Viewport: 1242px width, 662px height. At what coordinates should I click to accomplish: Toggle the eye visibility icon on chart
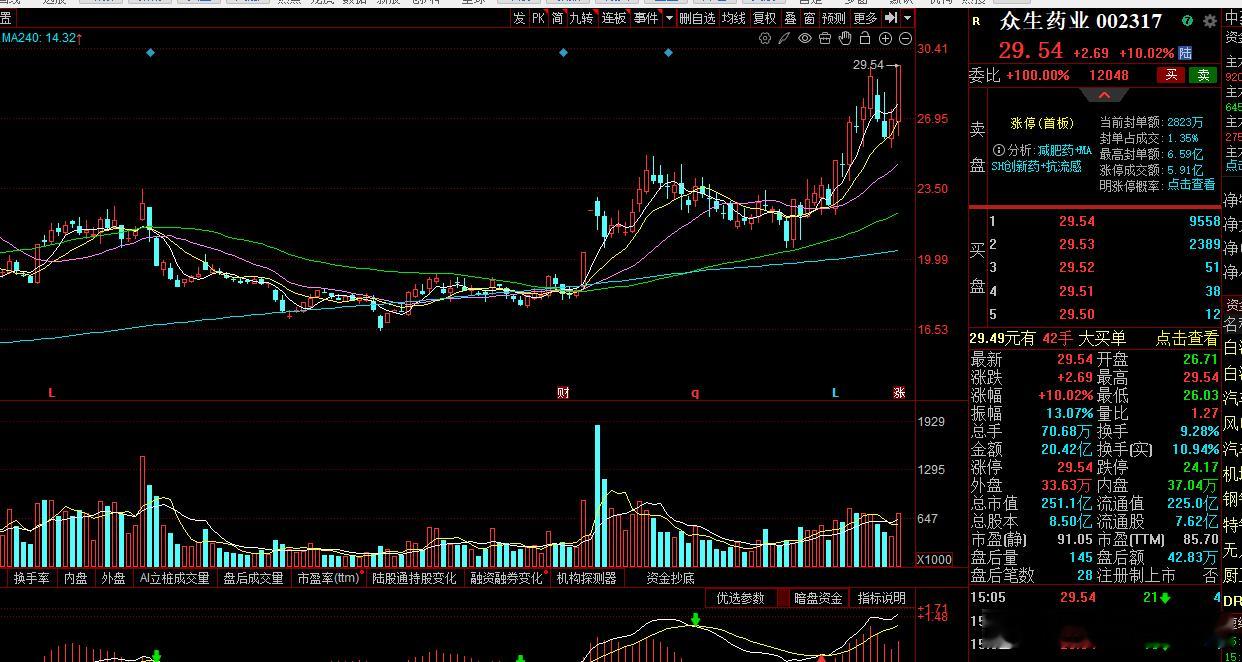tap(805, 38)
